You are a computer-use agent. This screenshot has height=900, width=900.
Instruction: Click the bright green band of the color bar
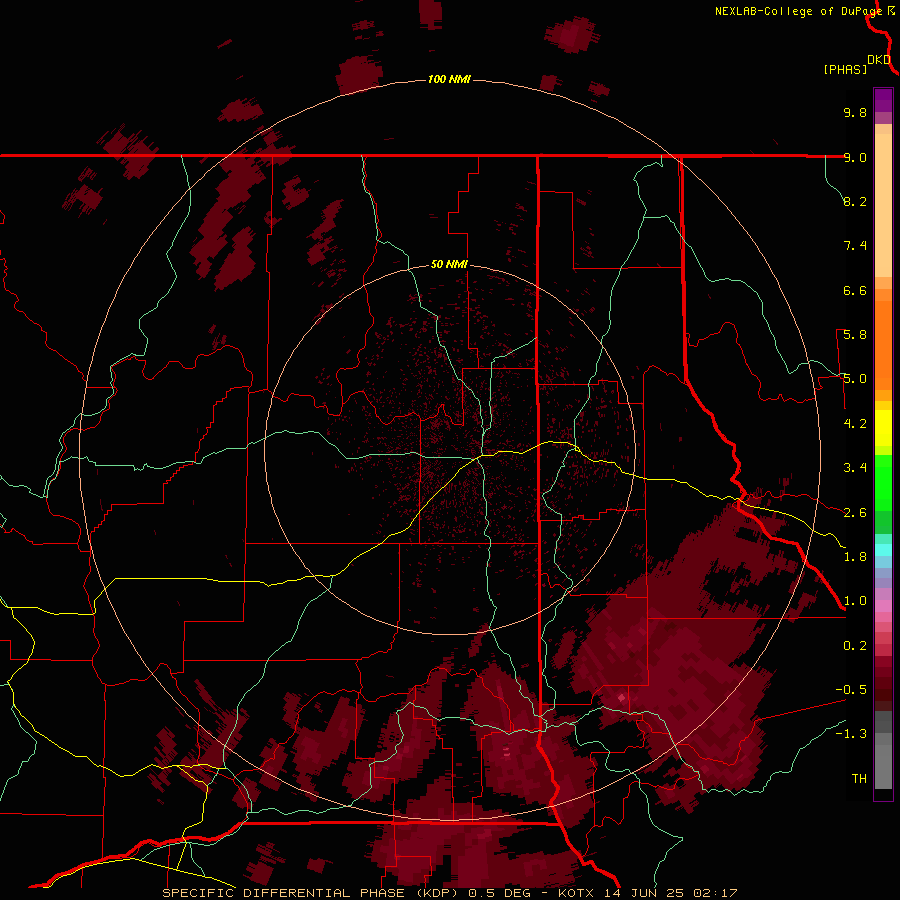coord(883,483)
